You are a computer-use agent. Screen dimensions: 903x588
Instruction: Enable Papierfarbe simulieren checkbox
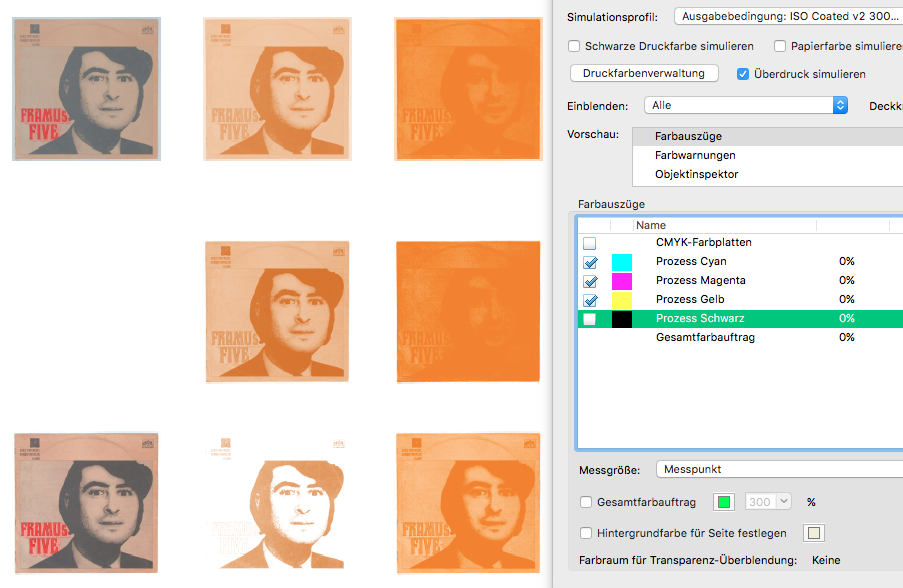tap(780, 46)
